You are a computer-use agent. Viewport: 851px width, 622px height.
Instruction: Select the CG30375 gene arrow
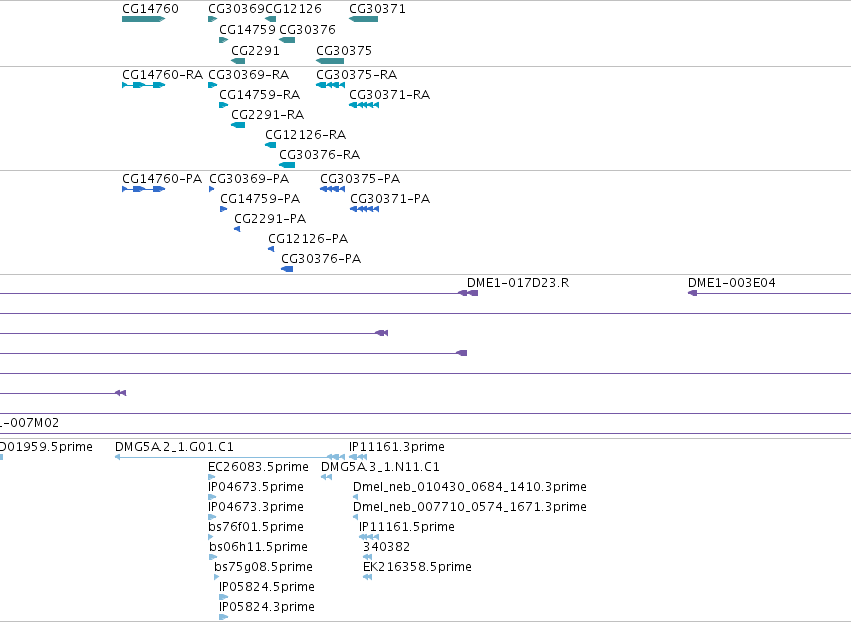point(330,61)
